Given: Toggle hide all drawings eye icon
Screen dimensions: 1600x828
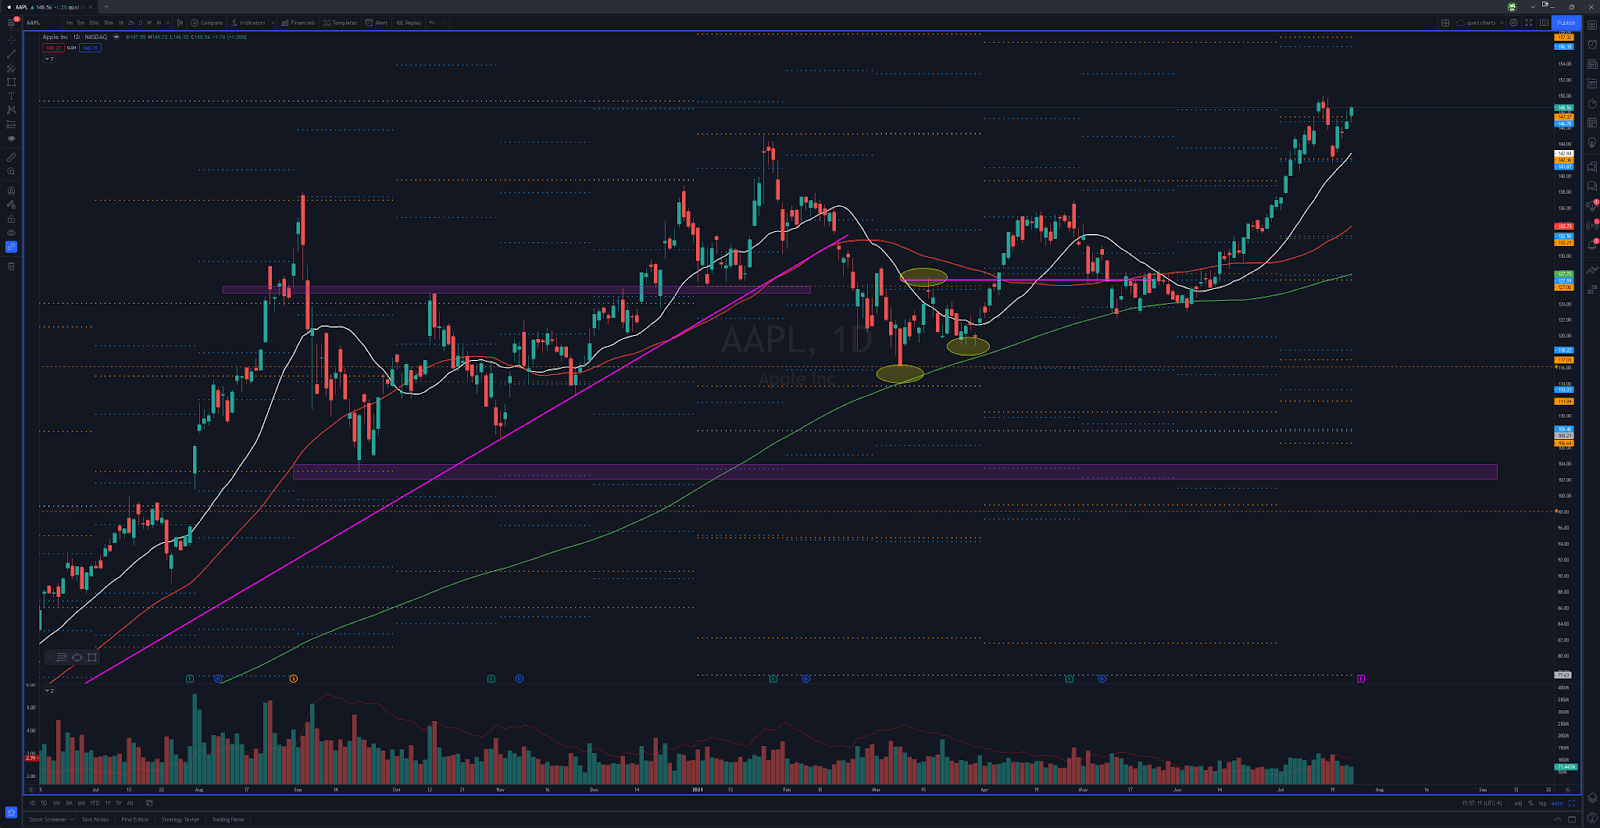Looking at the screenshot, I should coord(11,233).
